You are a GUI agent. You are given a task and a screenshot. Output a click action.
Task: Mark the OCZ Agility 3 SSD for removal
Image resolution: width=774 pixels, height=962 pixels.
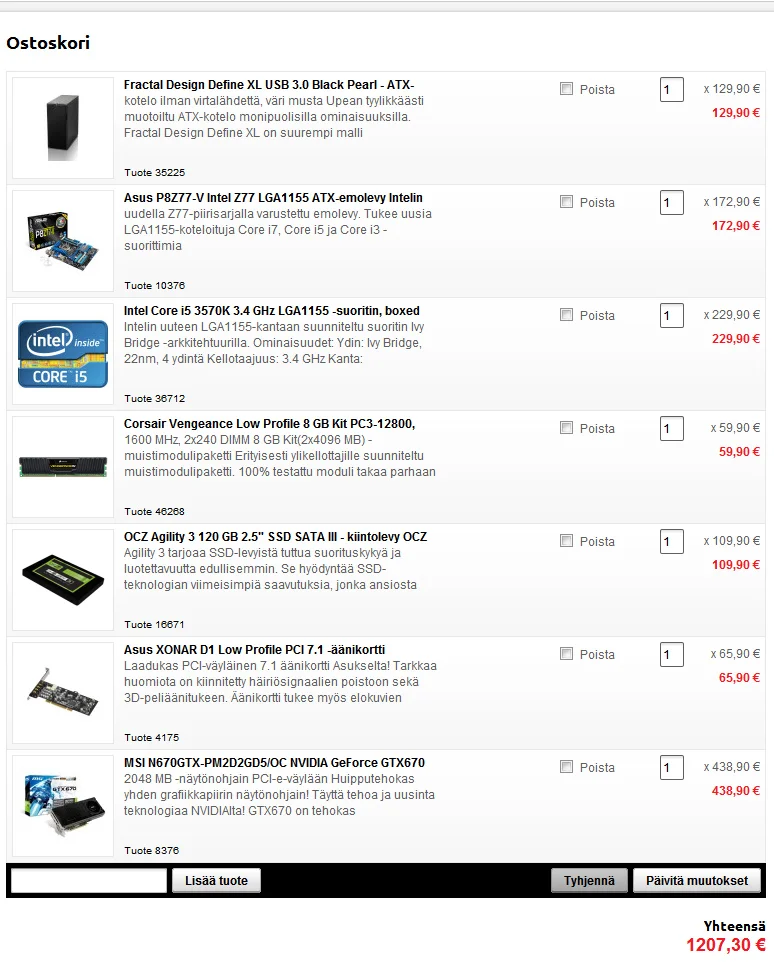566,541
